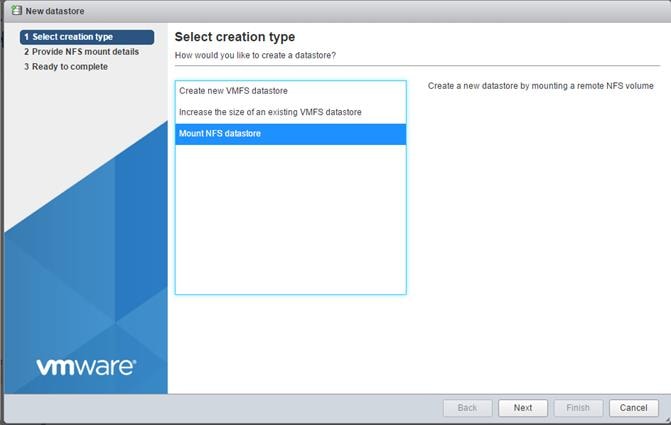The width and height of the screenshot is (671, 425).
Task: Click 'How would you like to create a datastore?' text
Action: 255,56
